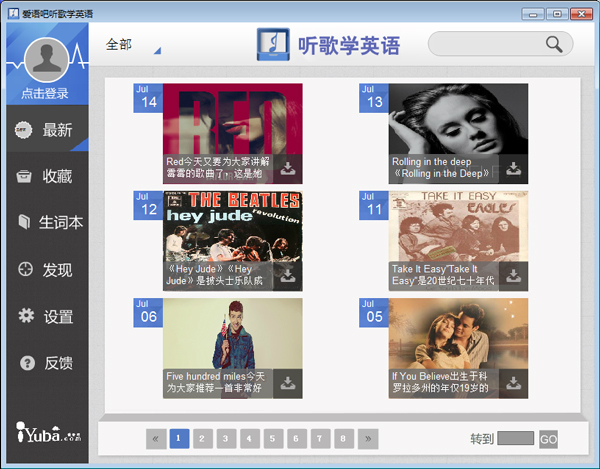
Task: Open the 收藏 favorites tab
Action: 47,176
